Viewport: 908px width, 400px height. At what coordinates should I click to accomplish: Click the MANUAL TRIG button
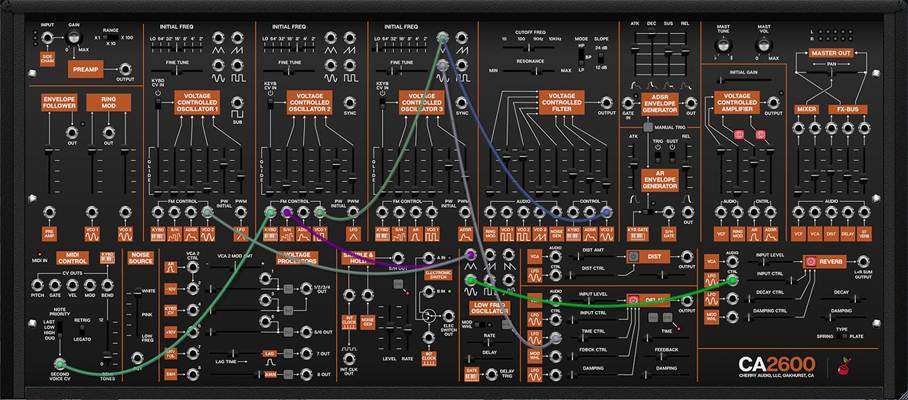(x=648, y=127)
